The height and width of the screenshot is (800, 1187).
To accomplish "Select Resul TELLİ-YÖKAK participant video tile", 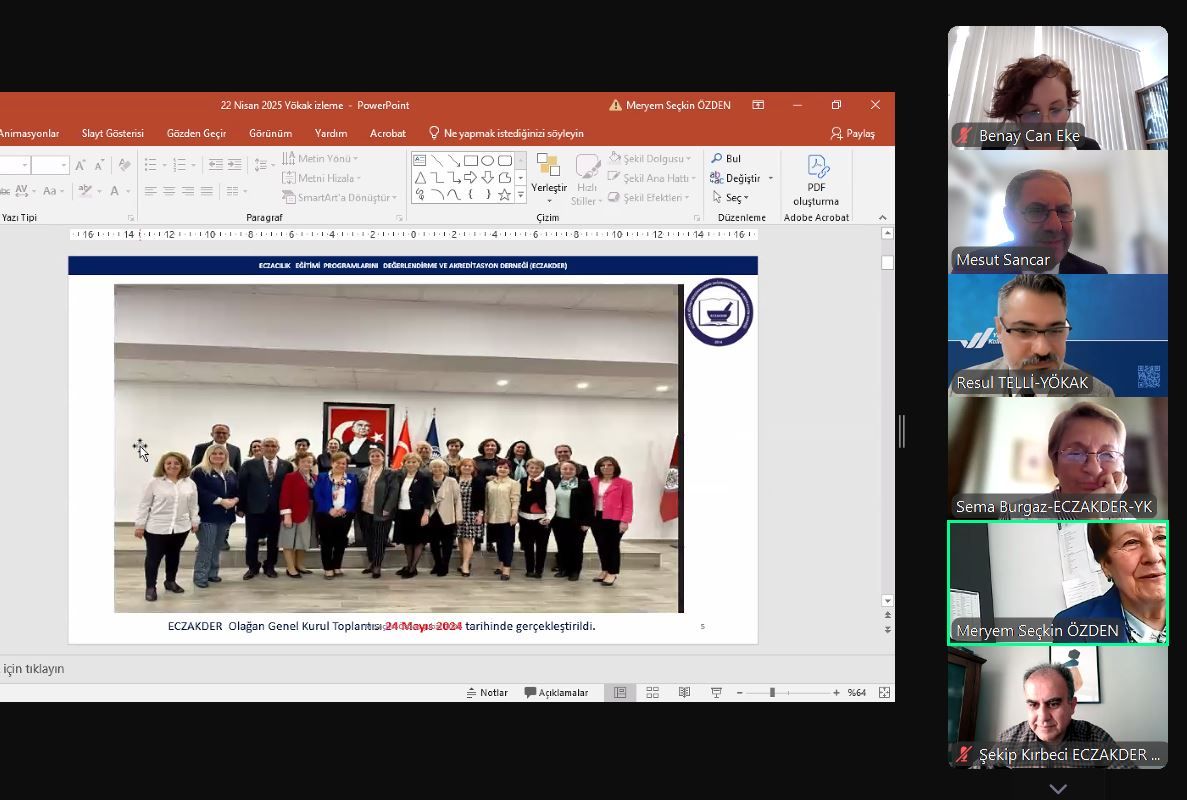I will point(1057,335).
